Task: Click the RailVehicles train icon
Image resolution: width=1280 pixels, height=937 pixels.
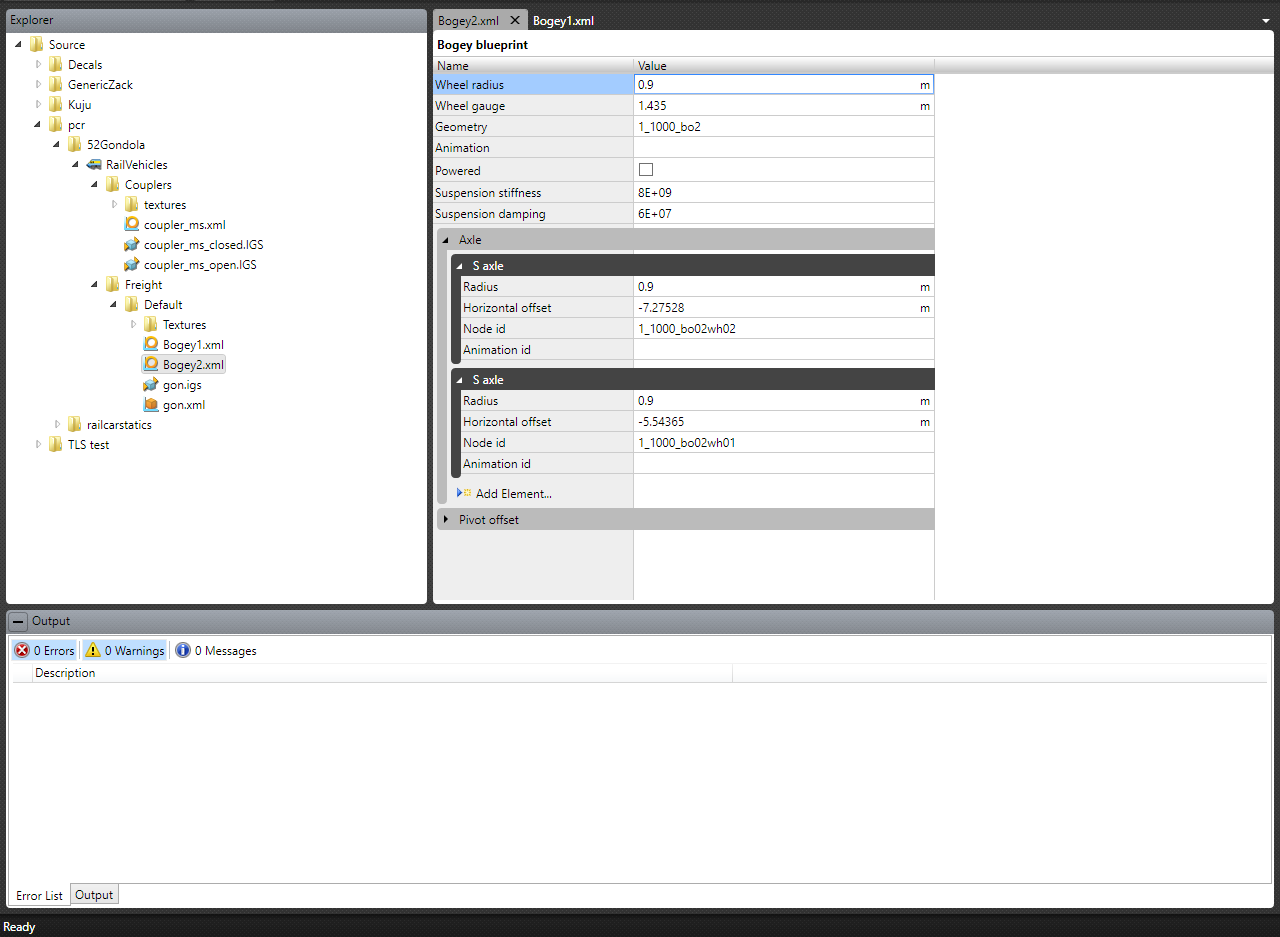Action: click(x=93, y=165)
